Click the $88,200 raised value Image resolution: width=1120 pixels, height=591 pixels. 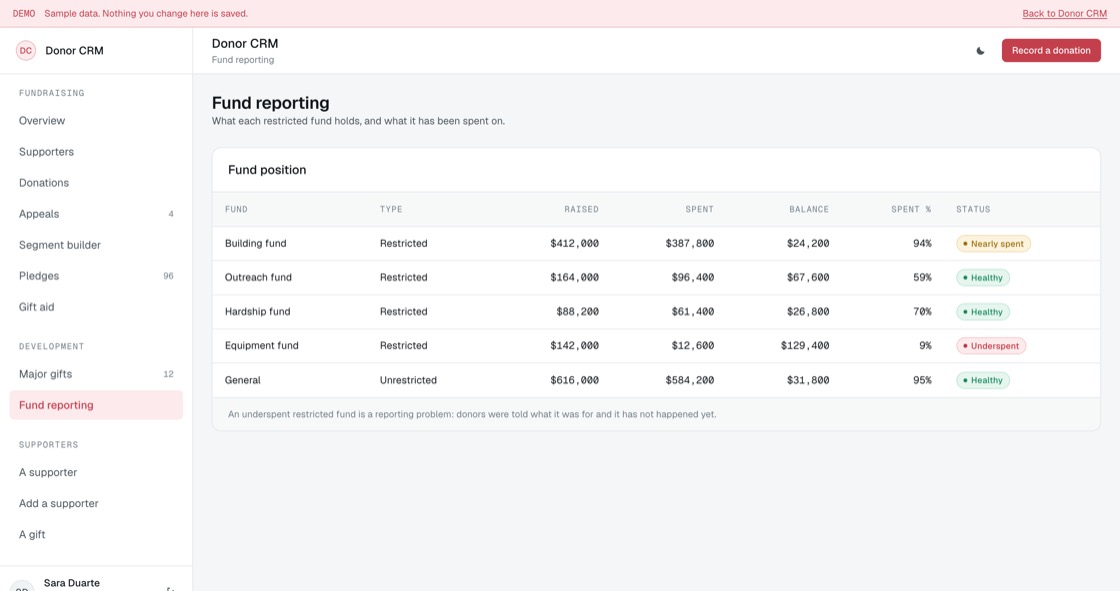click(x=578, y=312)
